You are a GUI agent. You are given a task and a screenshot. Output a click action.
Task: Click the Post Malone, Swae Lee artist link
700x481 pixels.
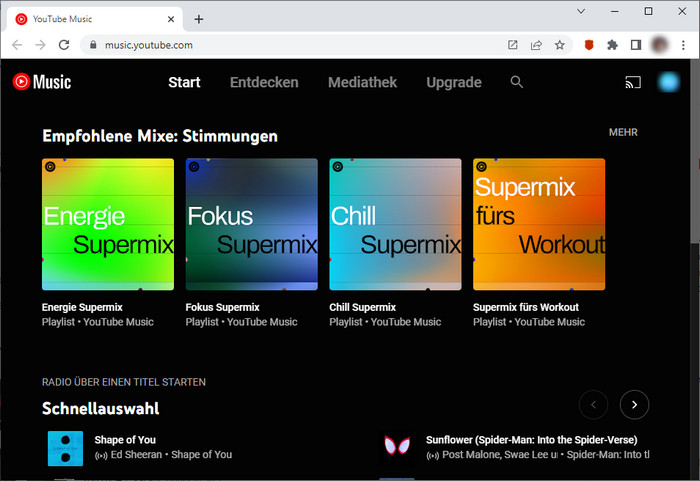(500, 455)
